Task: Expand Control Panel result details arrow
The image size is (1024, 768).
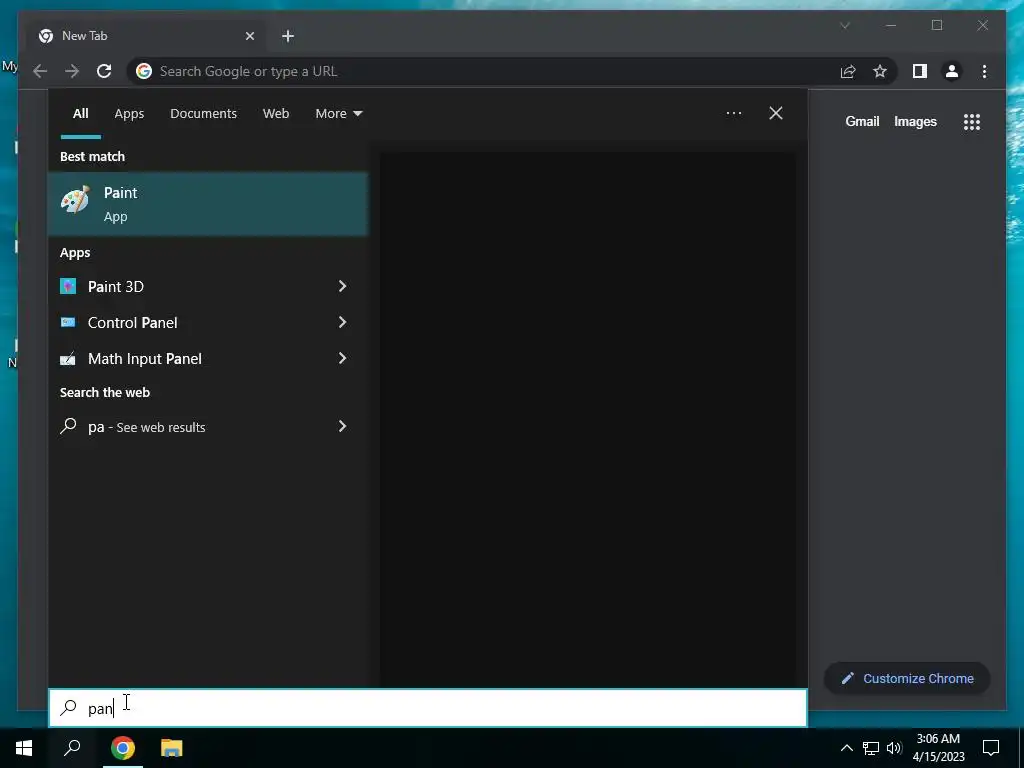Action: [x=342, y=323]
